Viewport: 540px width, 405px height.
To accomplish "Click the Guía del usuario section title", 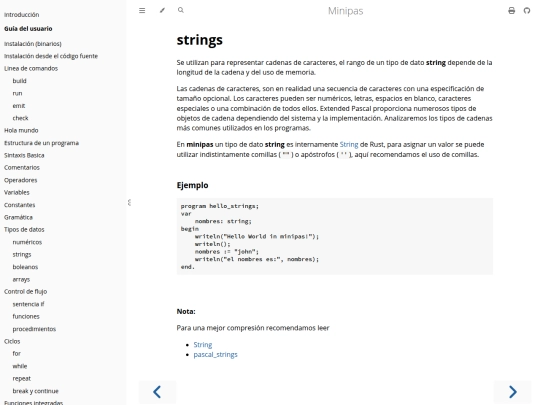I will point(28,29).
